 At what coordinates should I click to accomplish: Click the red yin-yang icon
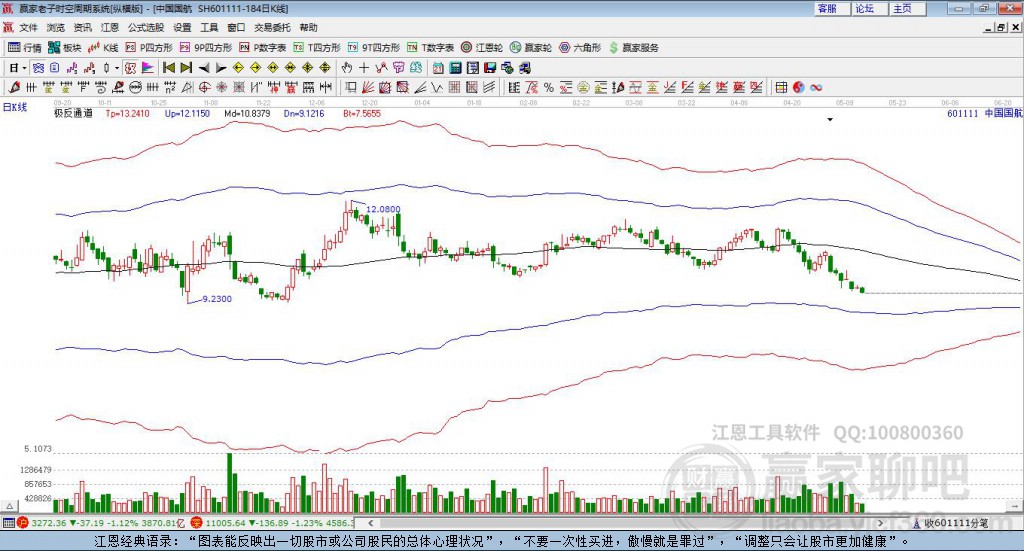coord(798,87)
